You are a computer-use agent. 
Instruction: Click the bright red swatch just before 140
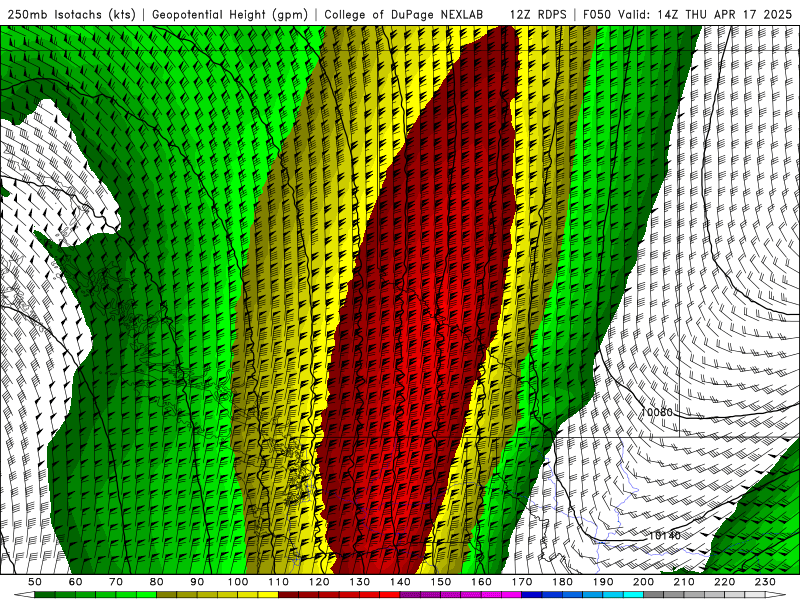click(x=390, y=595)
